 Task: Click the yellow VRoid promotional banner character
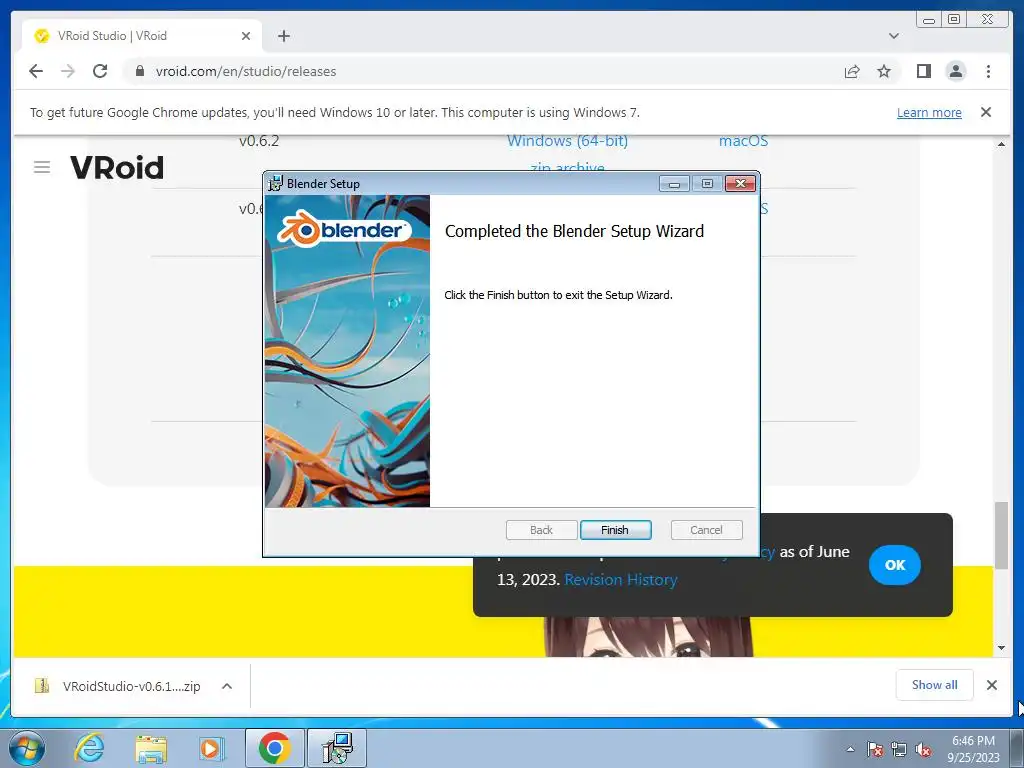click(x=648, y=637)
